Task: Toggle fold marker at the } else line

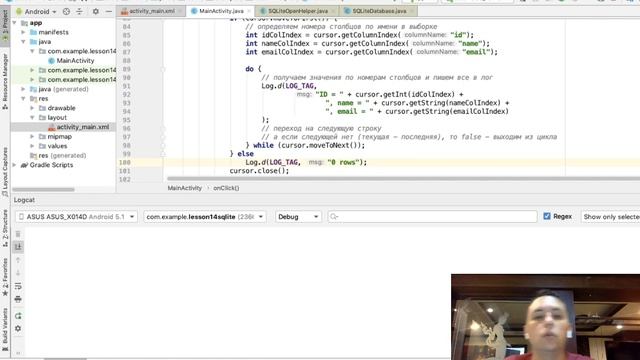Action: click(163, 154)
